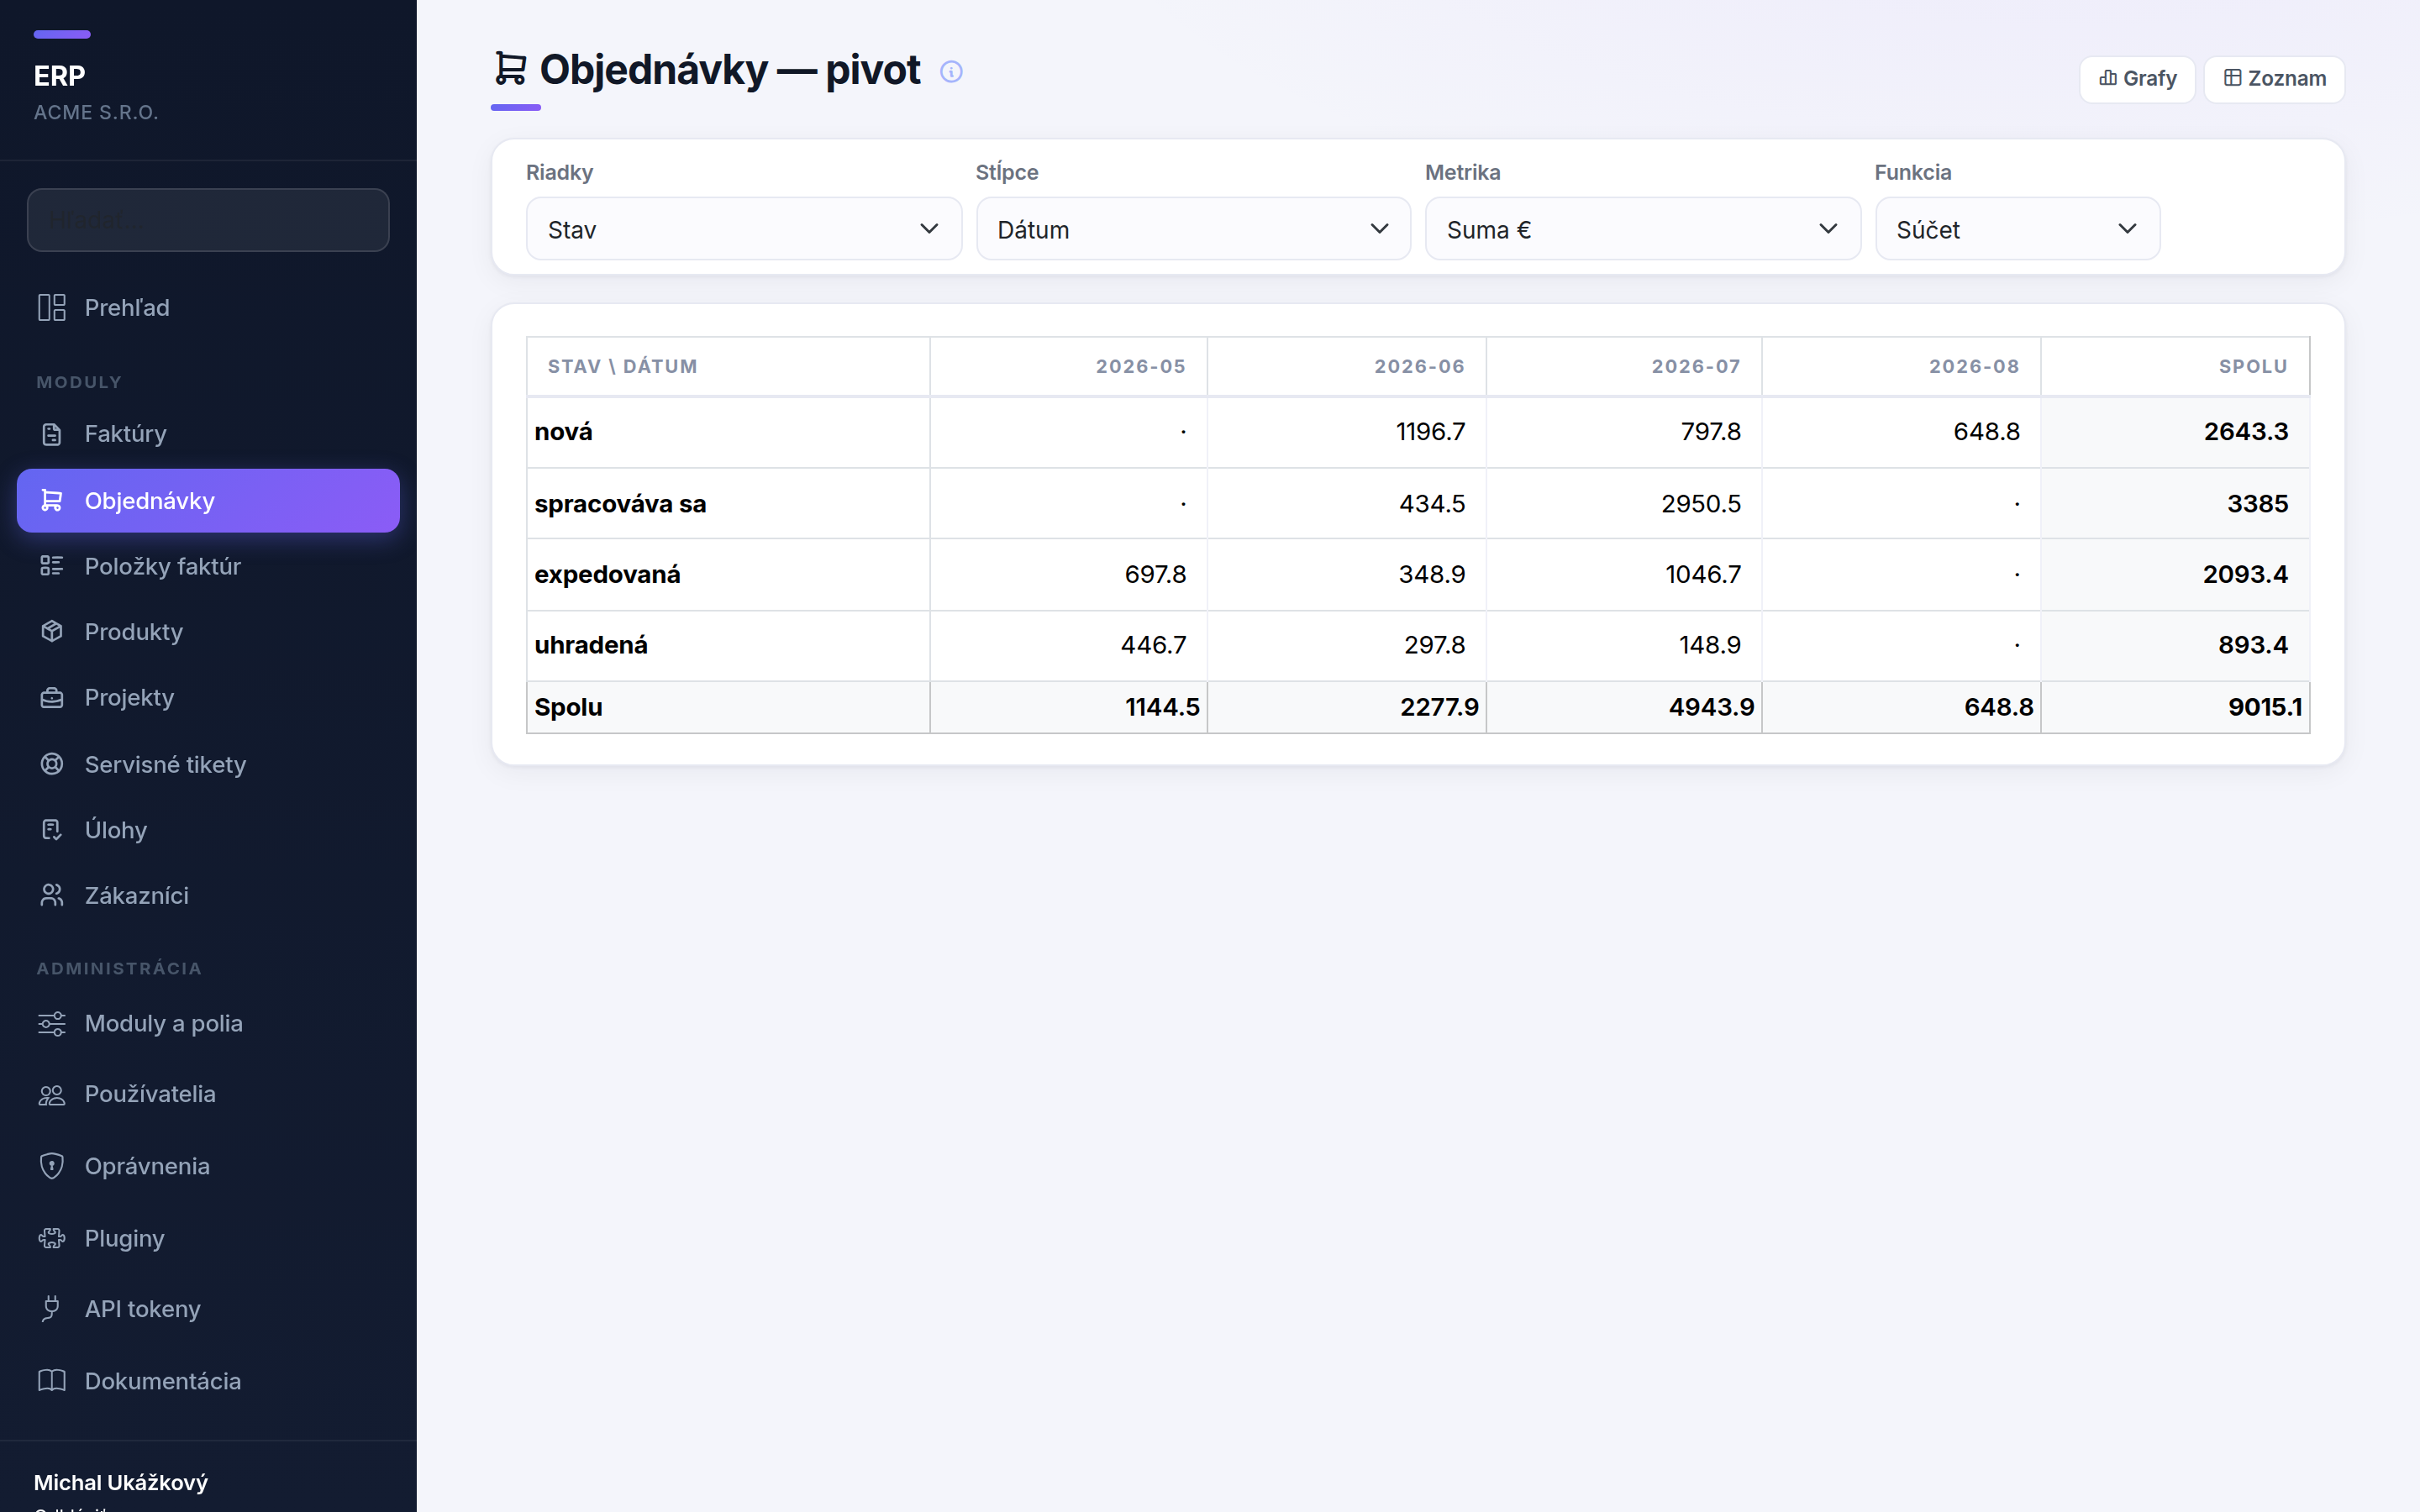The width and height of the screenshot is (2420, 1512).
Task: Click the 'spracováva sa' row label
Action: click(620, 503)
